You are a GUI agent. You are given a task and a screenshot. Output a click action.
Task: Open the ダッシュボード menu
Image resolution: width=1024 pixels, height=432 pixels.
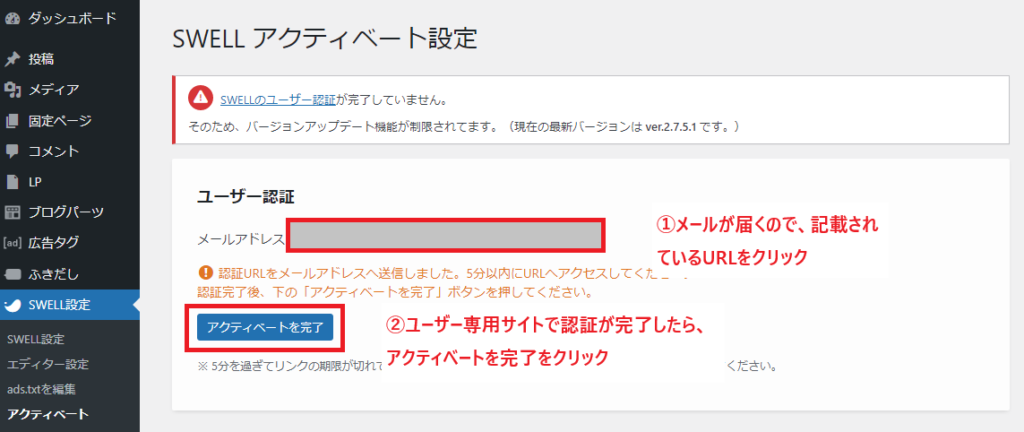70,18
